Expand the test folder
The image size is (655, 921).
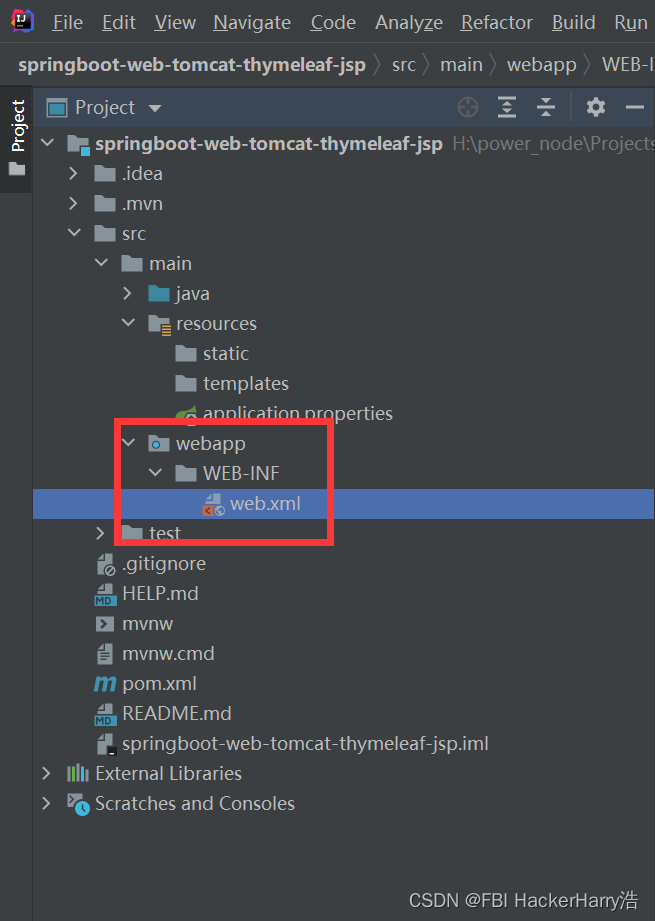pos(100,533)
